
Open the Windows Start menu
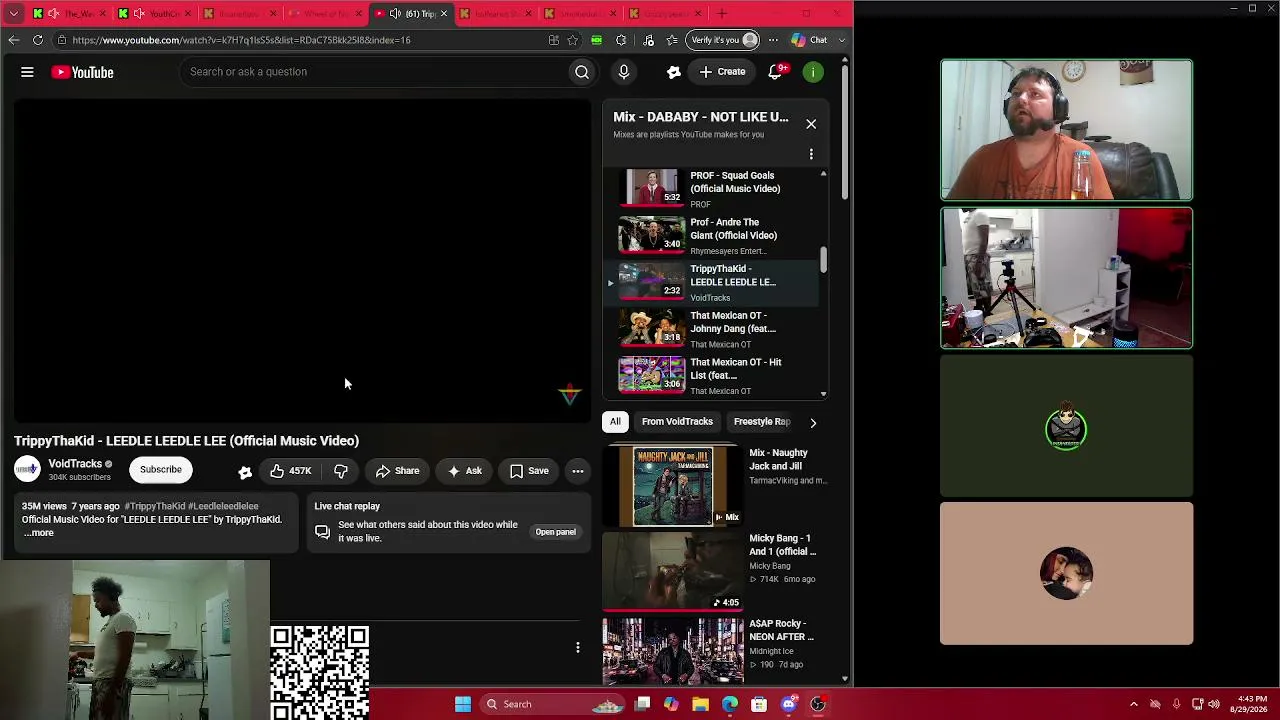(x=463, y=704)
